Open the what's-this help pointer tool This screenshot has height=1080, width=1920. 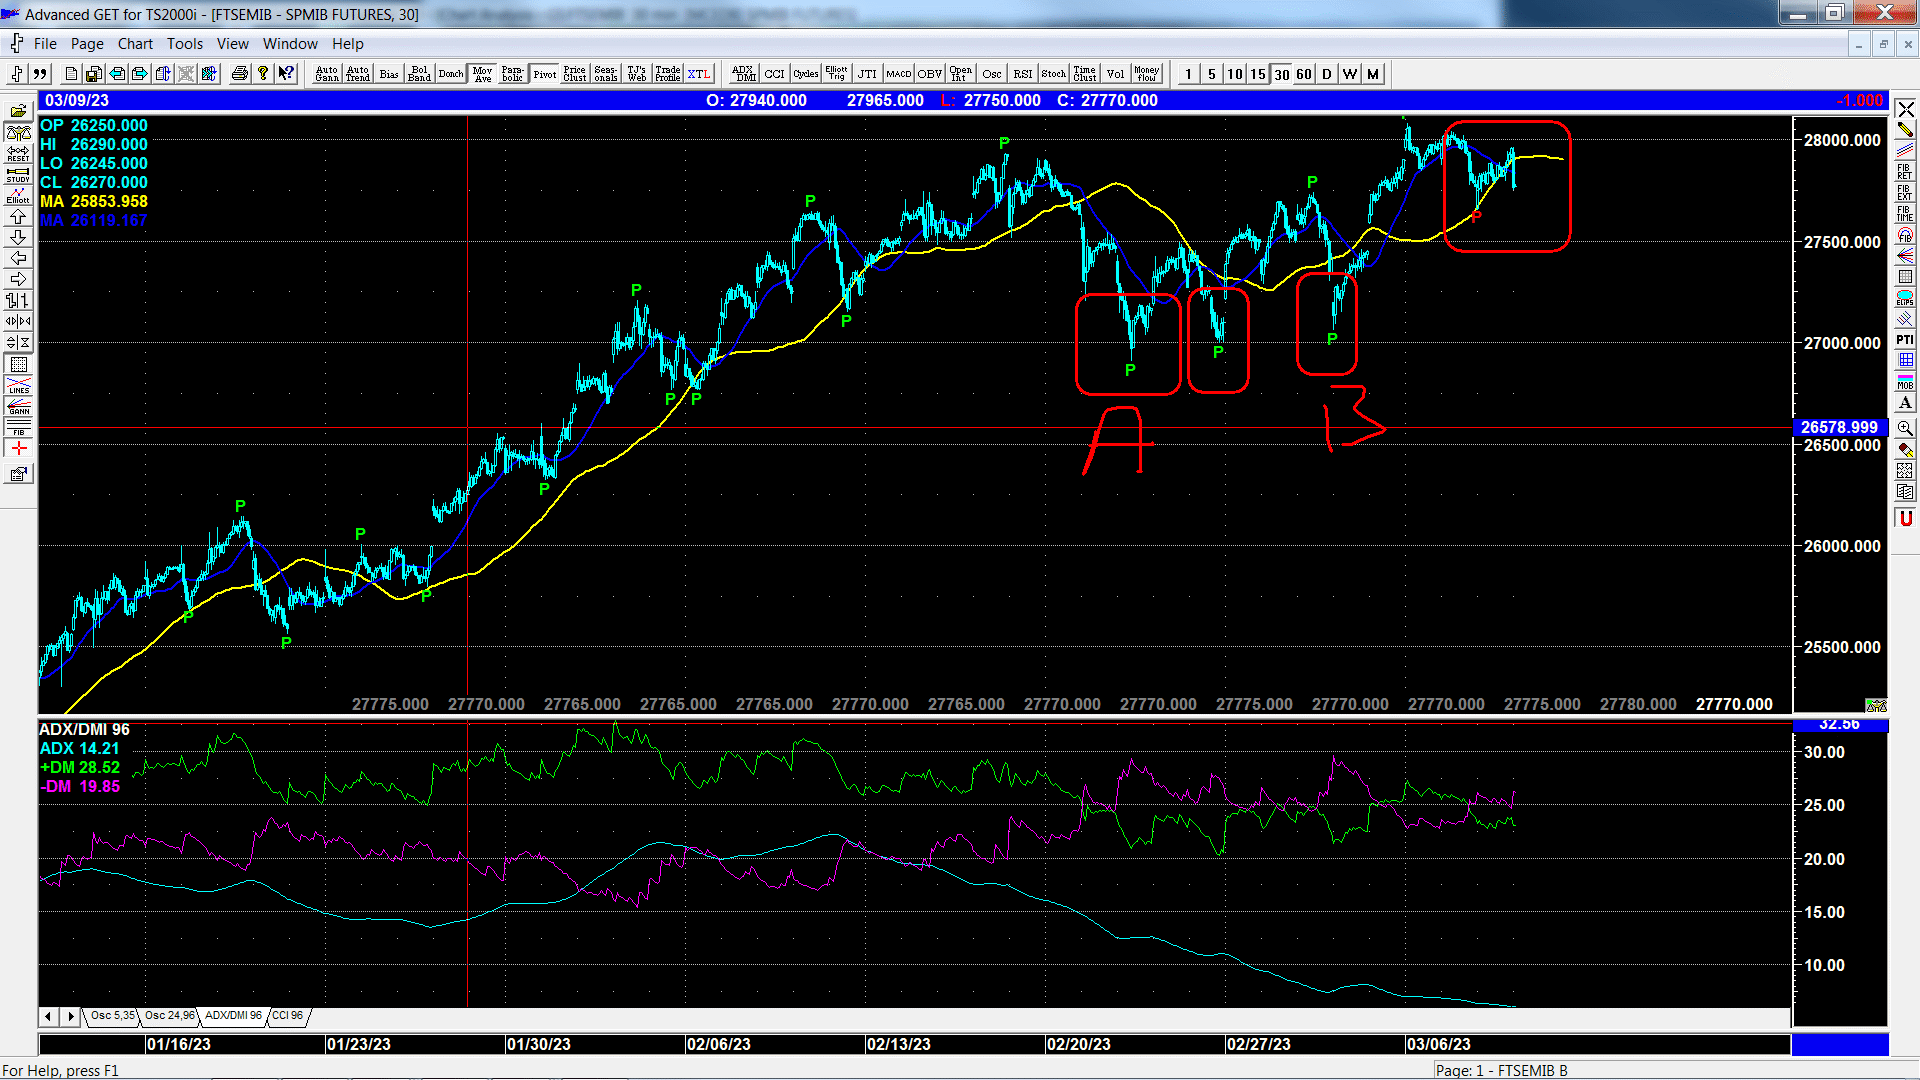tap(286, 74)
